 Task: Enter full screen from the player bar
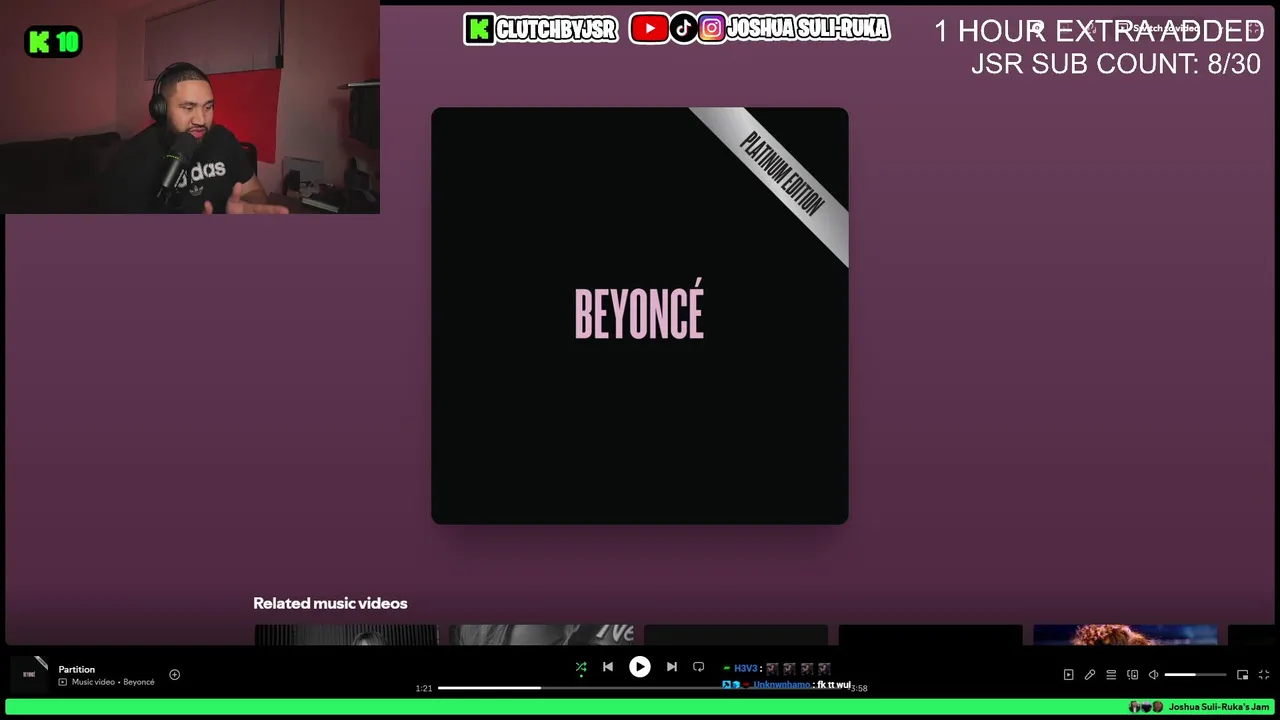pyautogui.click(x=1264, y=675)
